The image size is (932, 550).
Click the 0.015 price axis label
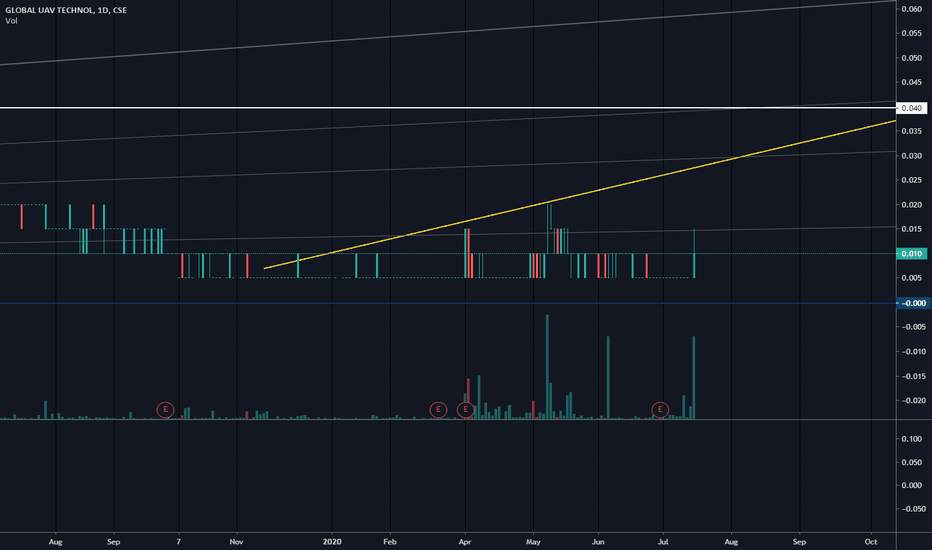pos(912,229)
